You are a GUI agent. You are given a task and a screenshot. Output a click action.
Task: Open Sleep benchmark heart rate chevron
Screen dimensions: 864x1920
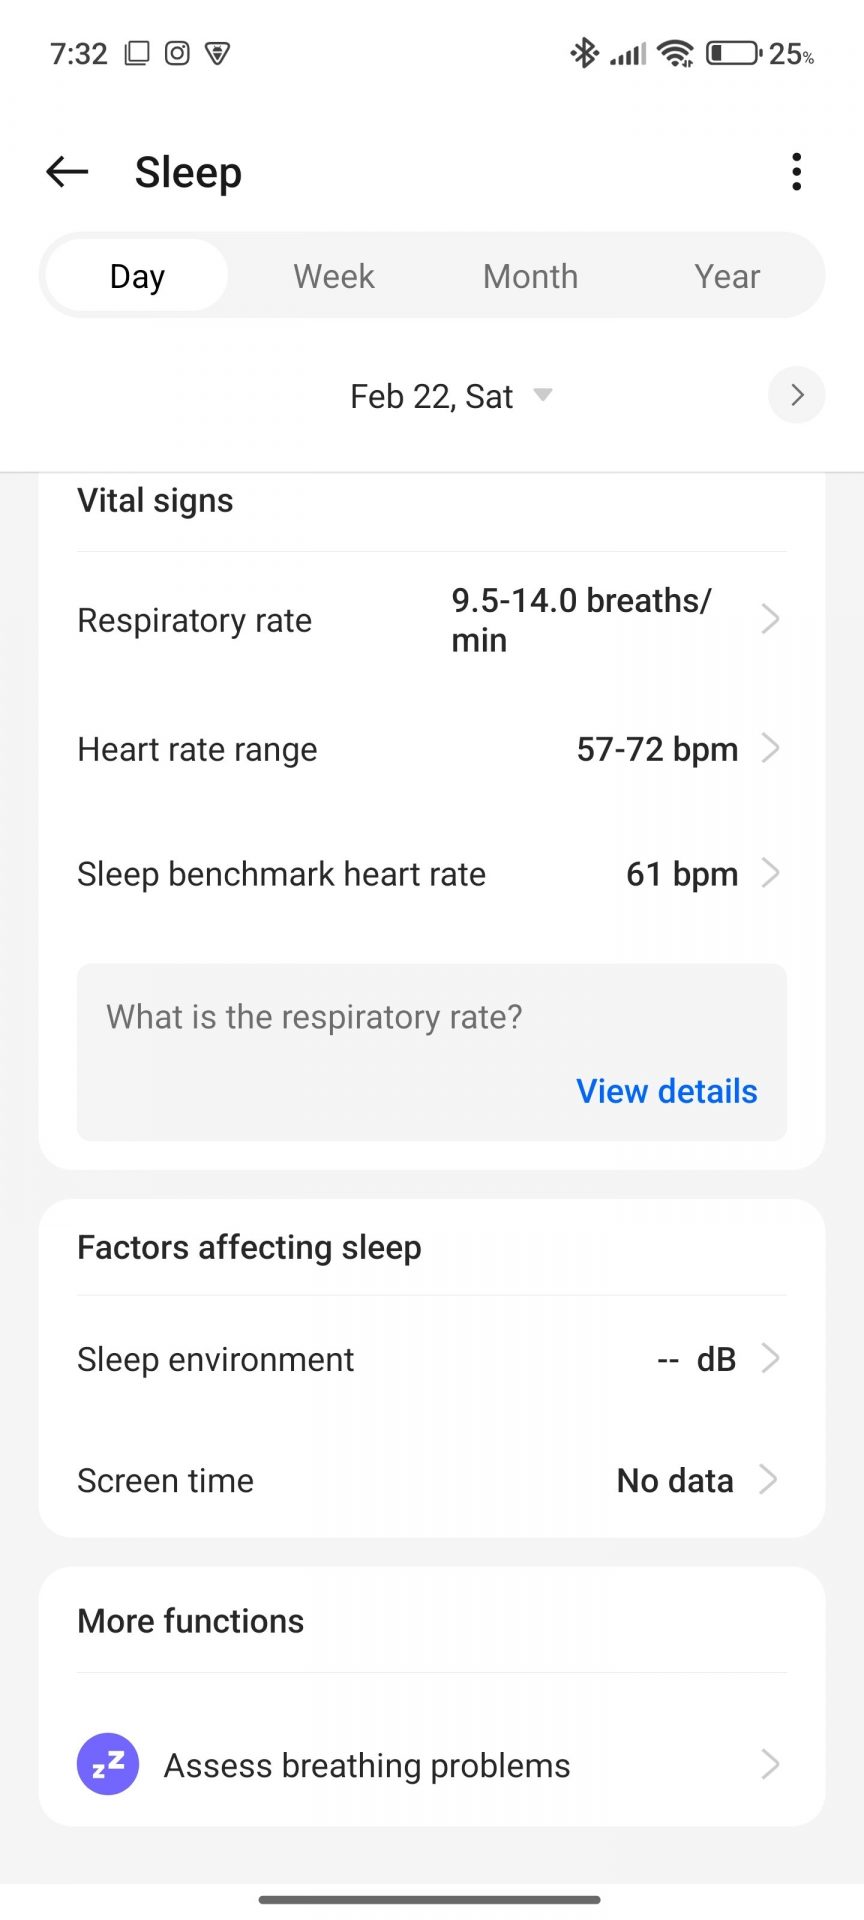(x=770, y=873)
